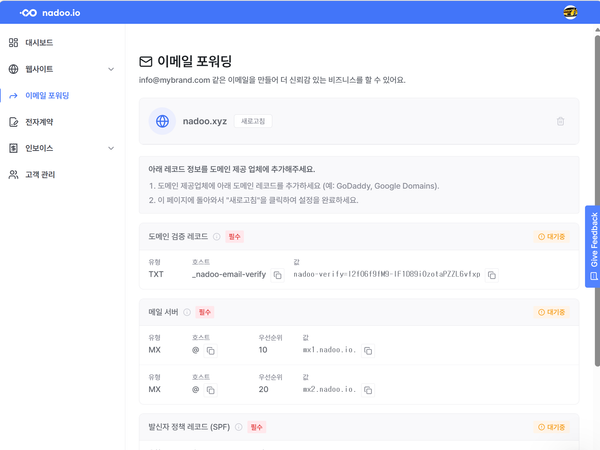Click the nadoo.io infinity logo
This screenshot has height=450, width=600.
(x=29, y=13)
